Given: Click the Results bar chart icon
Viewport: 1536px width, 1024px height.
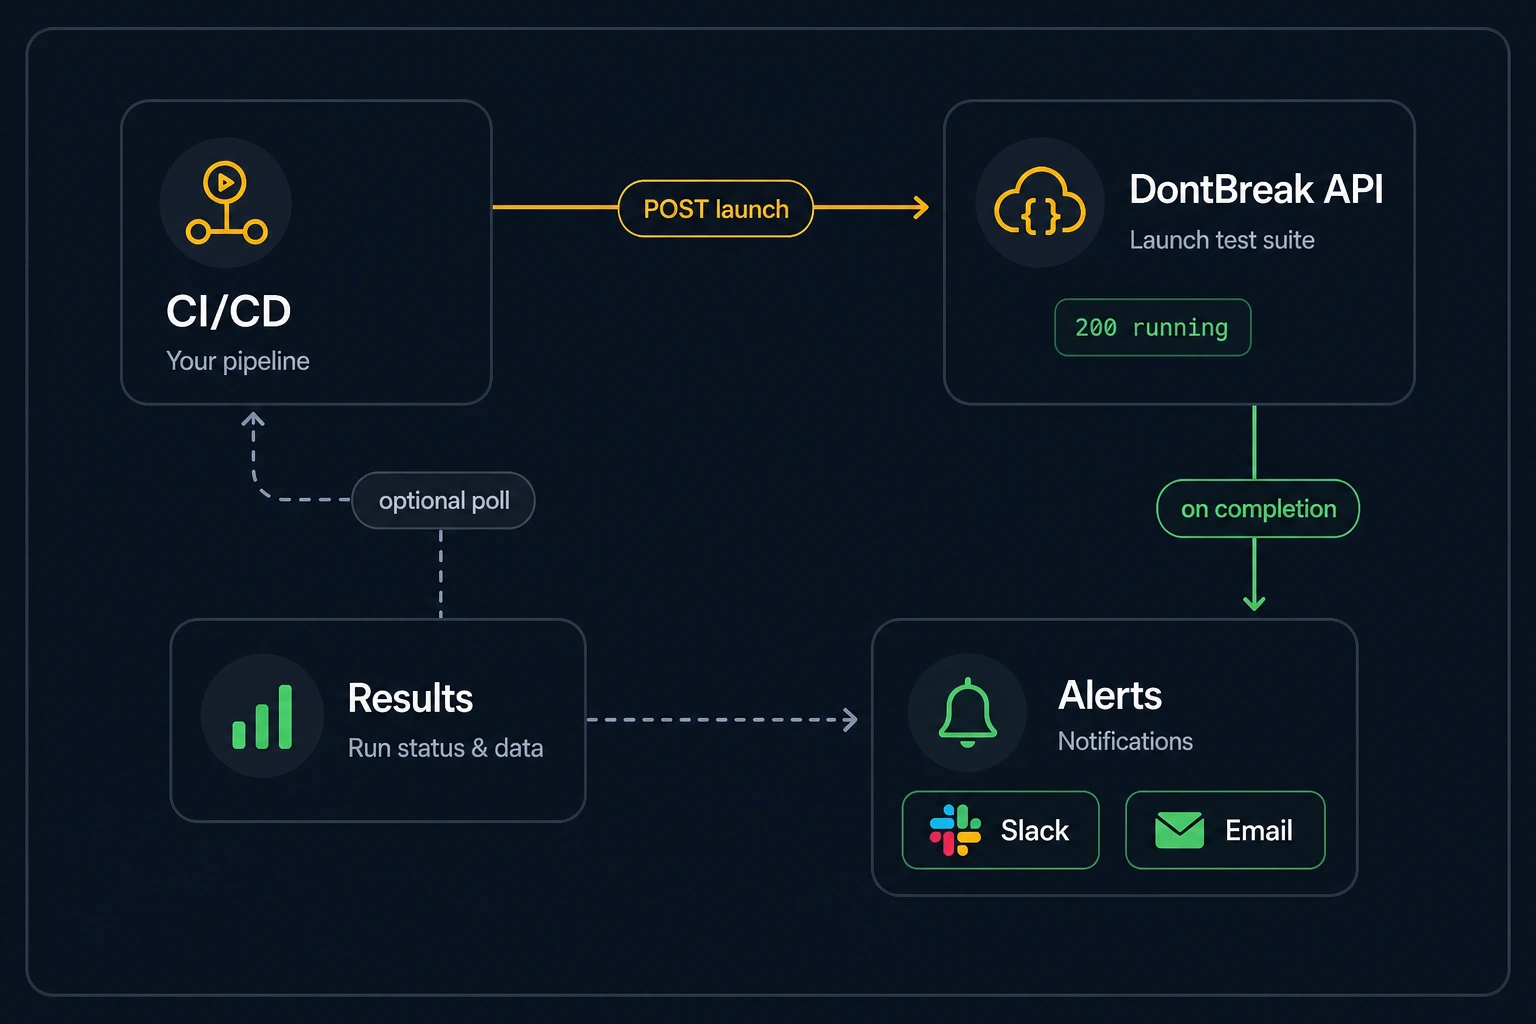Looking at the screenshot, I should (x=262, y=716).
